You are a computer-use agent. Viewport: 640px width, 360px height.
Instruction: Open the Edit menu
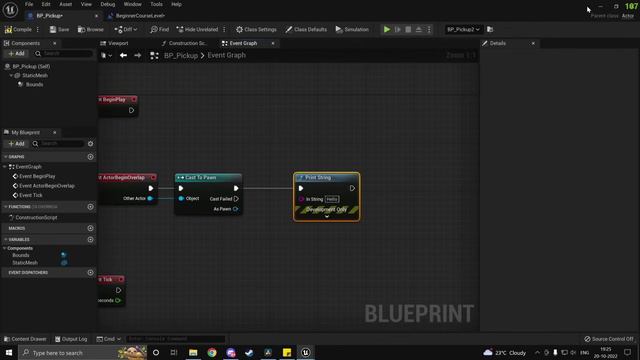[x=46, y=4]
